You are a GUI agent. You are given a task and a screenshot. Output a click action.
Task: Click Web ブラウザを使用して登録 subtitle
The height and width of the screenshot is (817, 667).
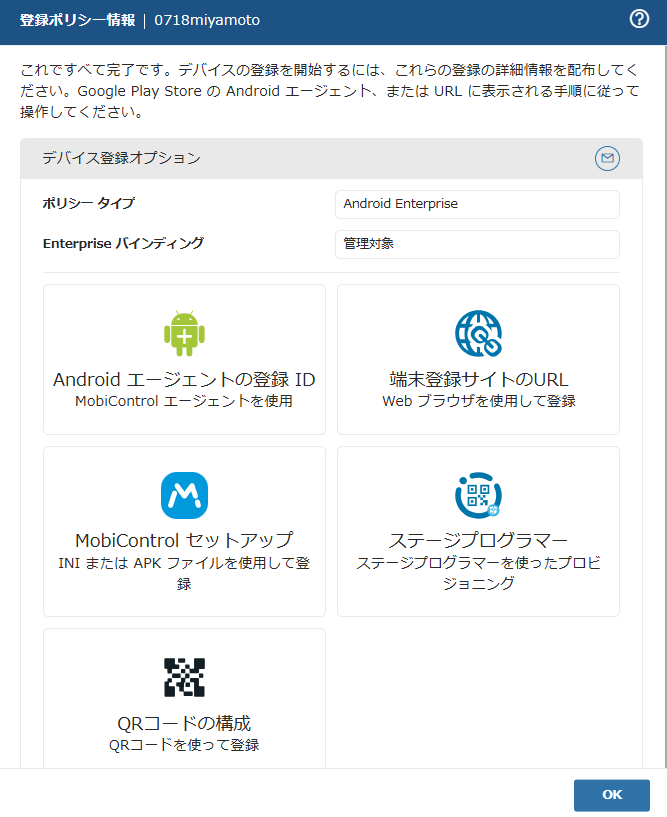click(x=478, y=401)
